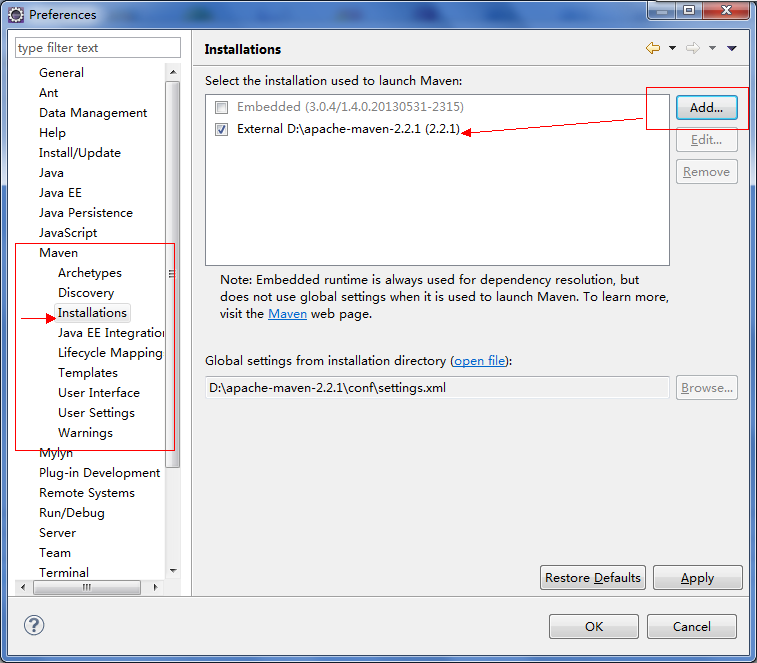Viewport: 757px width, 663px height.
Task: Select General in preferences tree
Action: 61,72
